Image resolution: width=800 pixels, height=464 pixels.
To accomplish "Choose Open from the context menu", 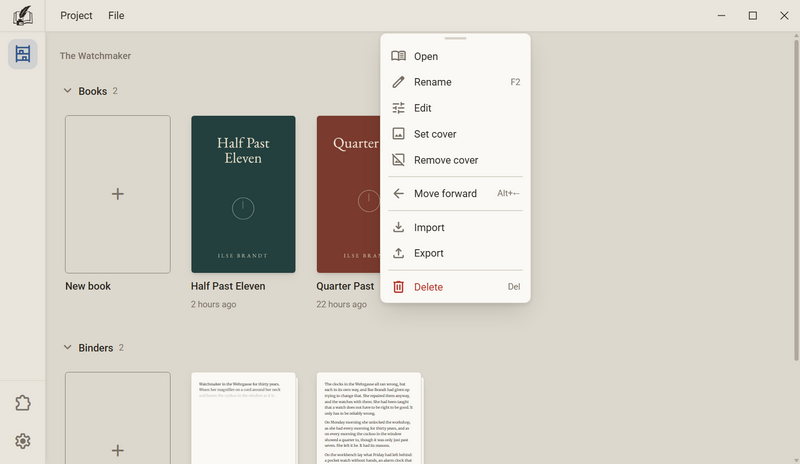I will [x=455, y=56].
